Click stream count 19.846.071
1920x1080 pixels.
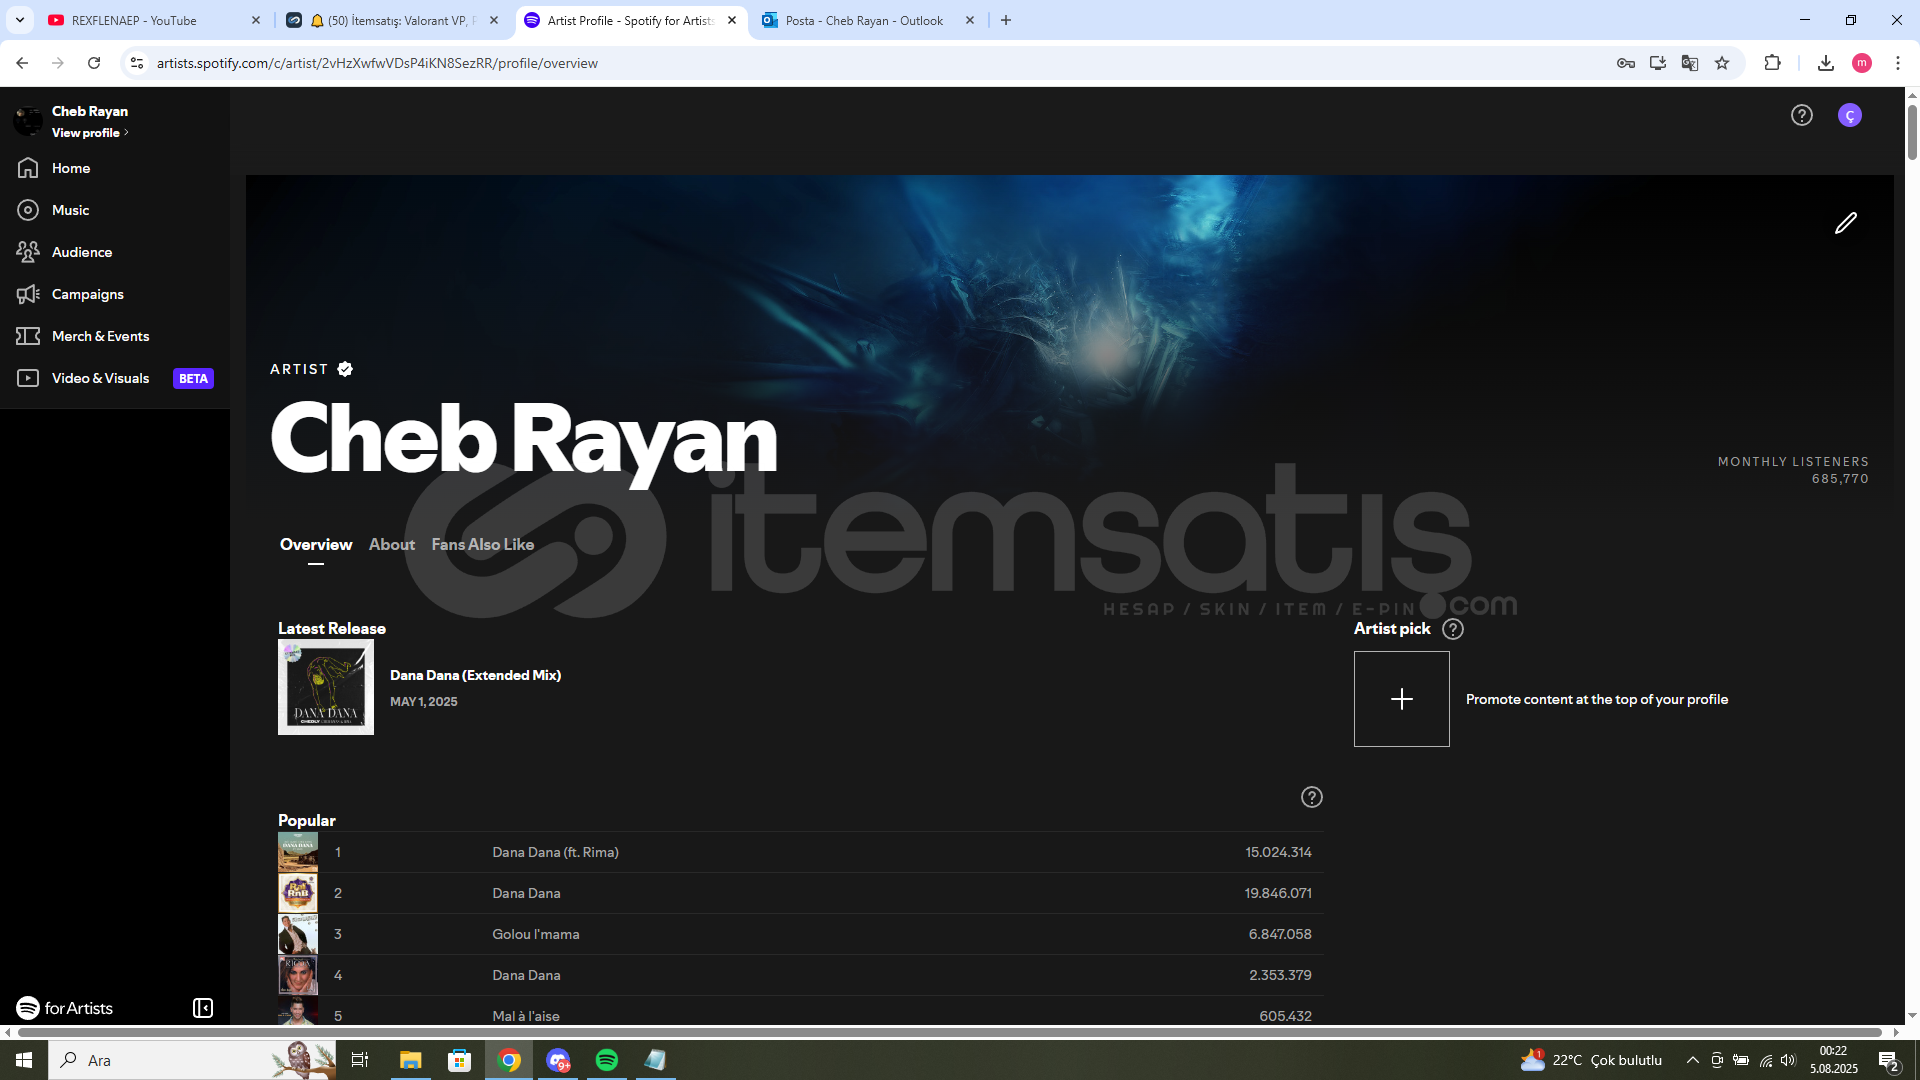point(1278,893)
